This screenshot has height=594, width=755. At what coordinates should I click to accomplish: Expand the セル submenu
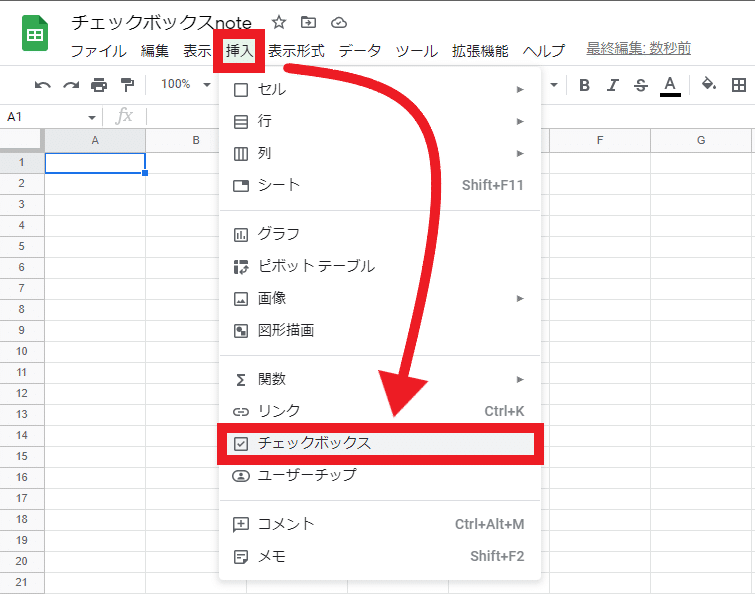coord(379,90)
